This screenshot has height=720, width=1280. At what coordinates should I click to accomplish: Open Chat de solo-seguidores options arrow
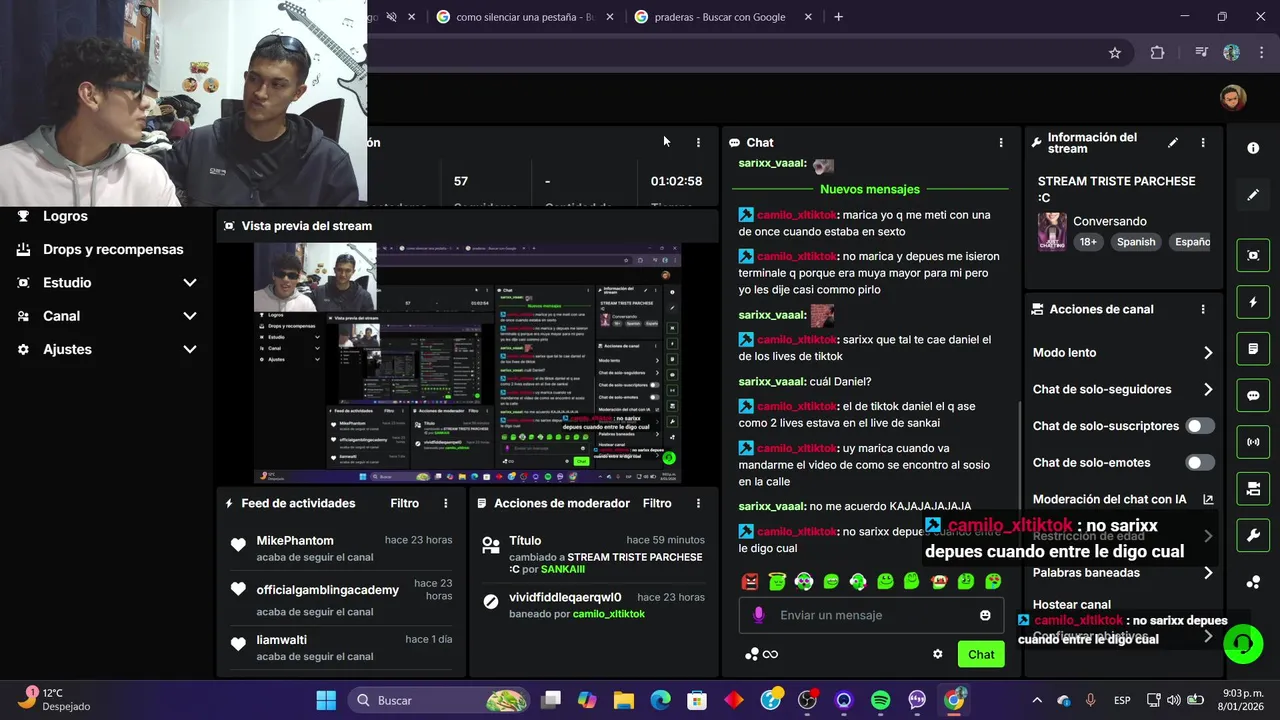(x=1208, y=390)
